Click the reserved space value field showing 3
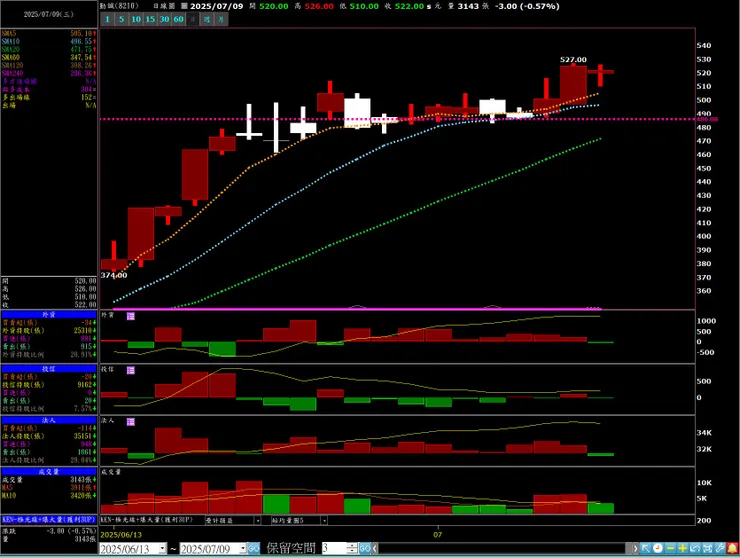 coord(334,549)
